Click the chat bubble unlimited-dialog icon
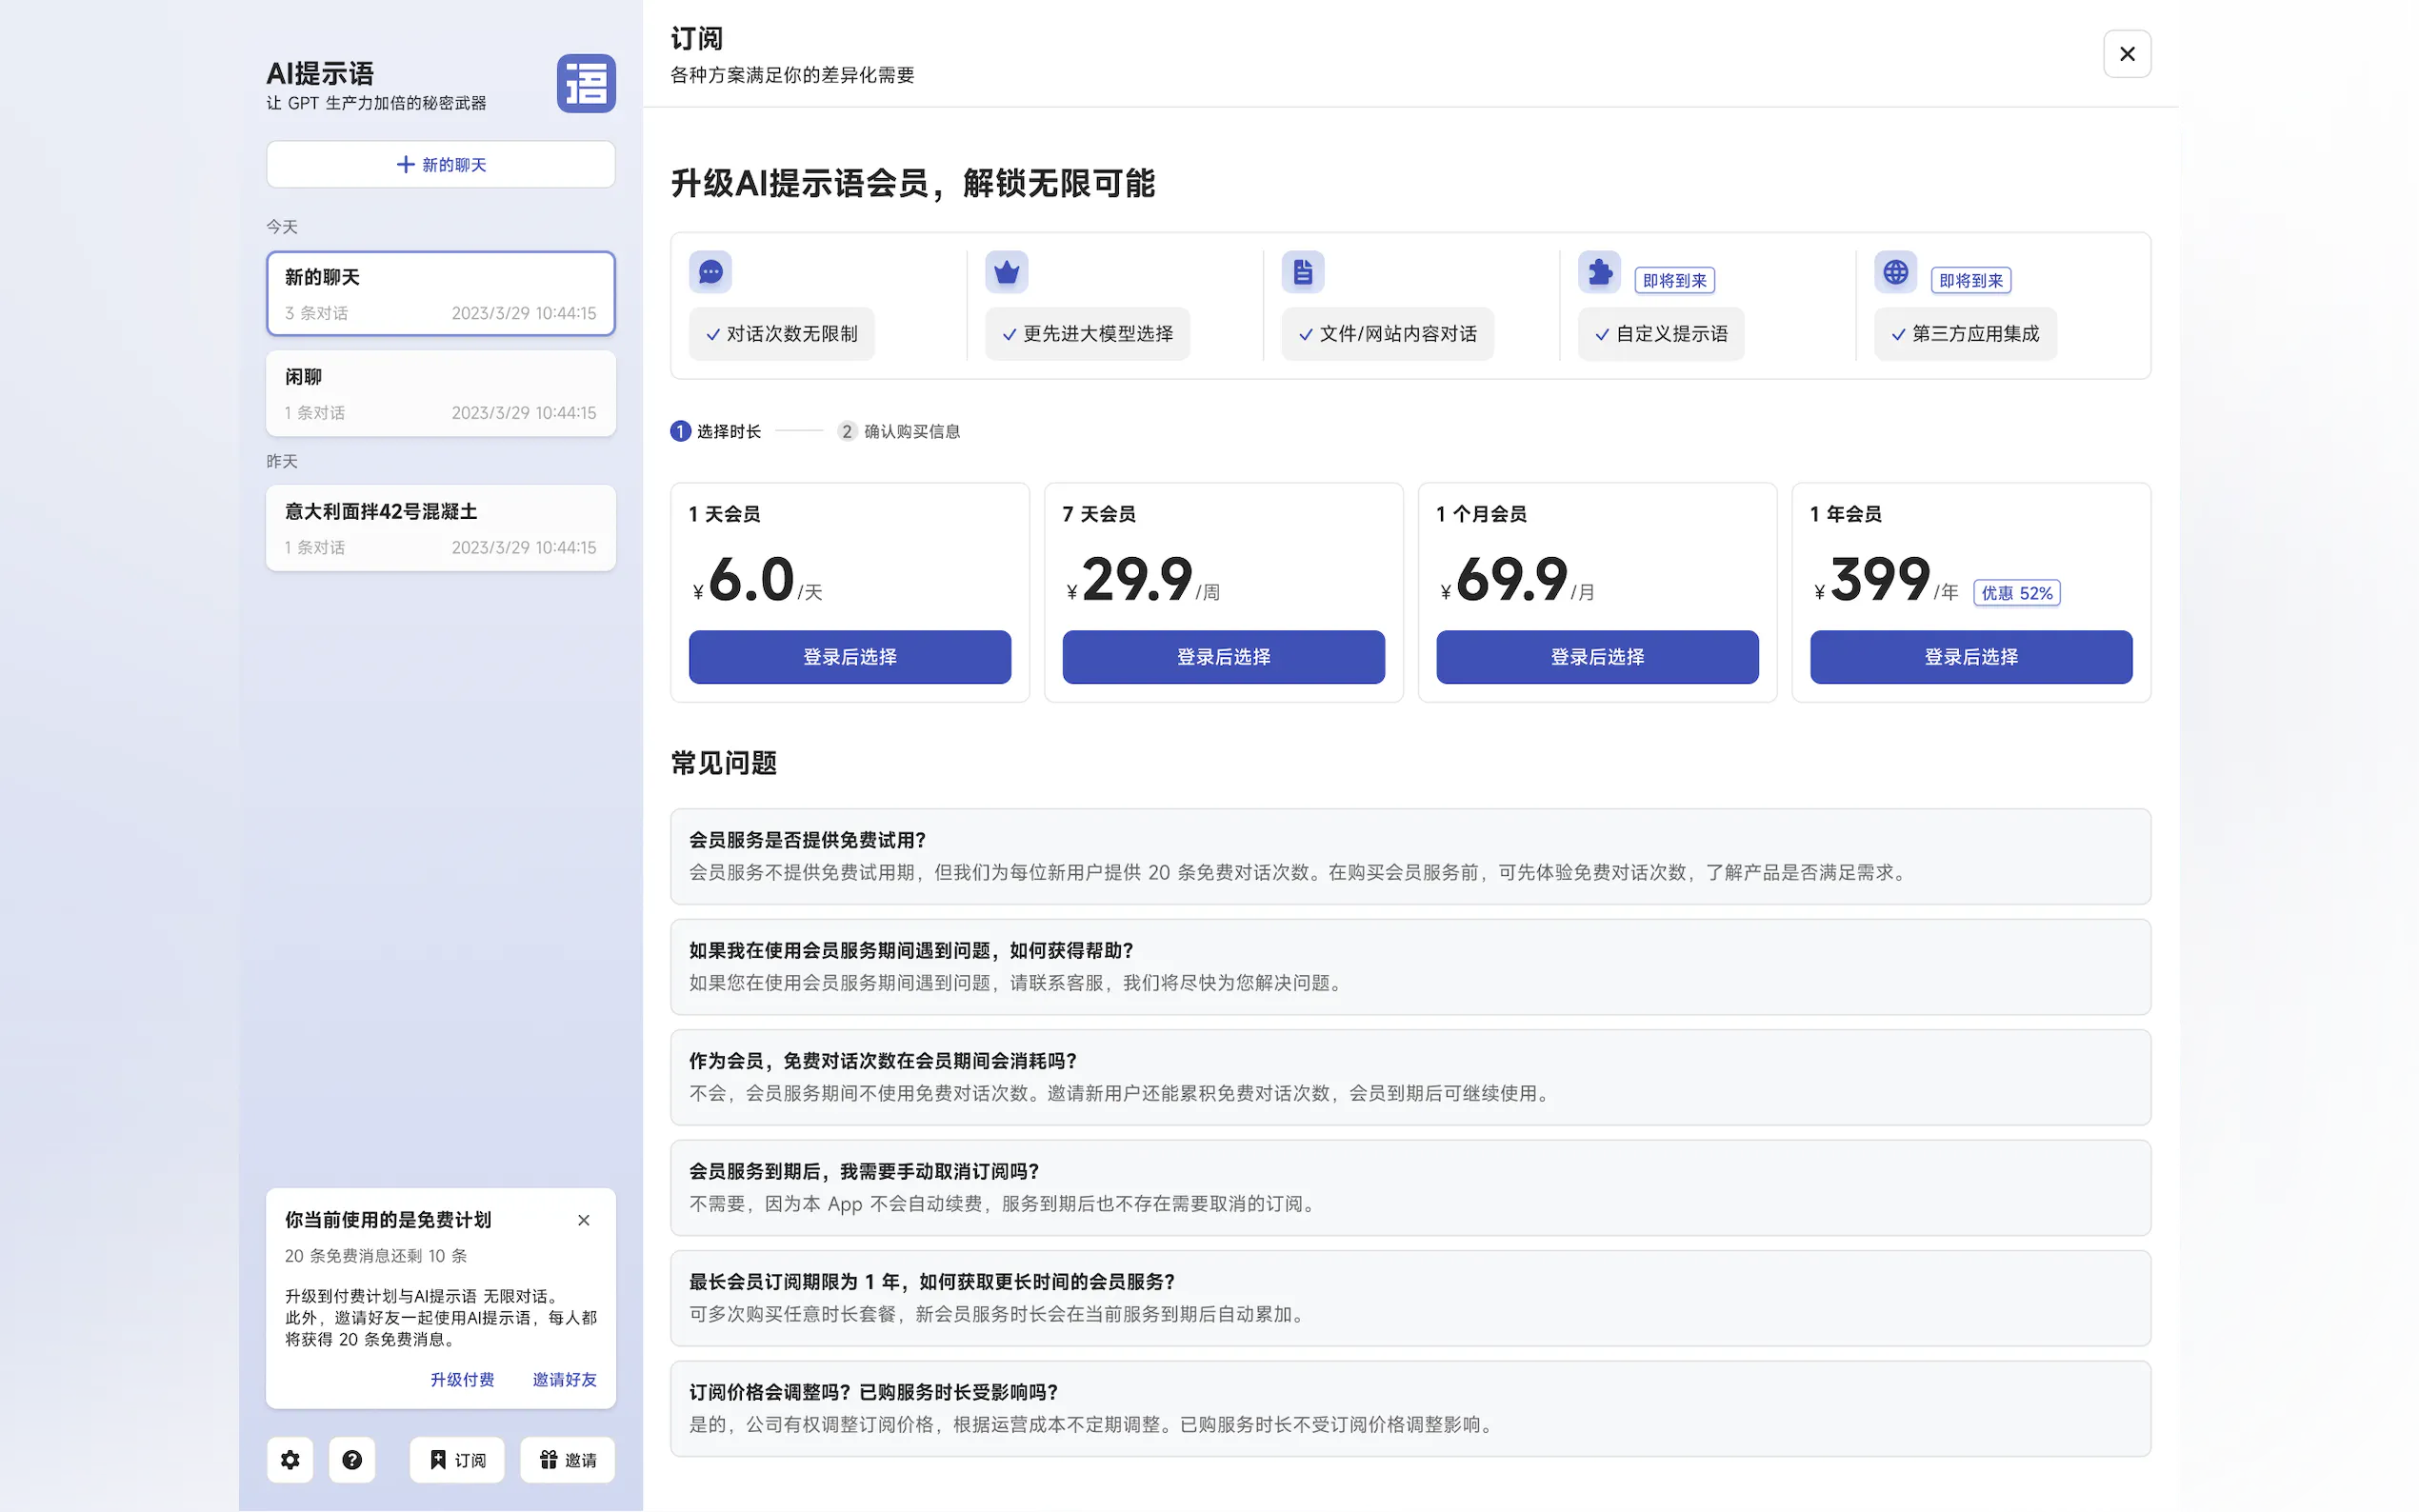 [x=710, y=272]
